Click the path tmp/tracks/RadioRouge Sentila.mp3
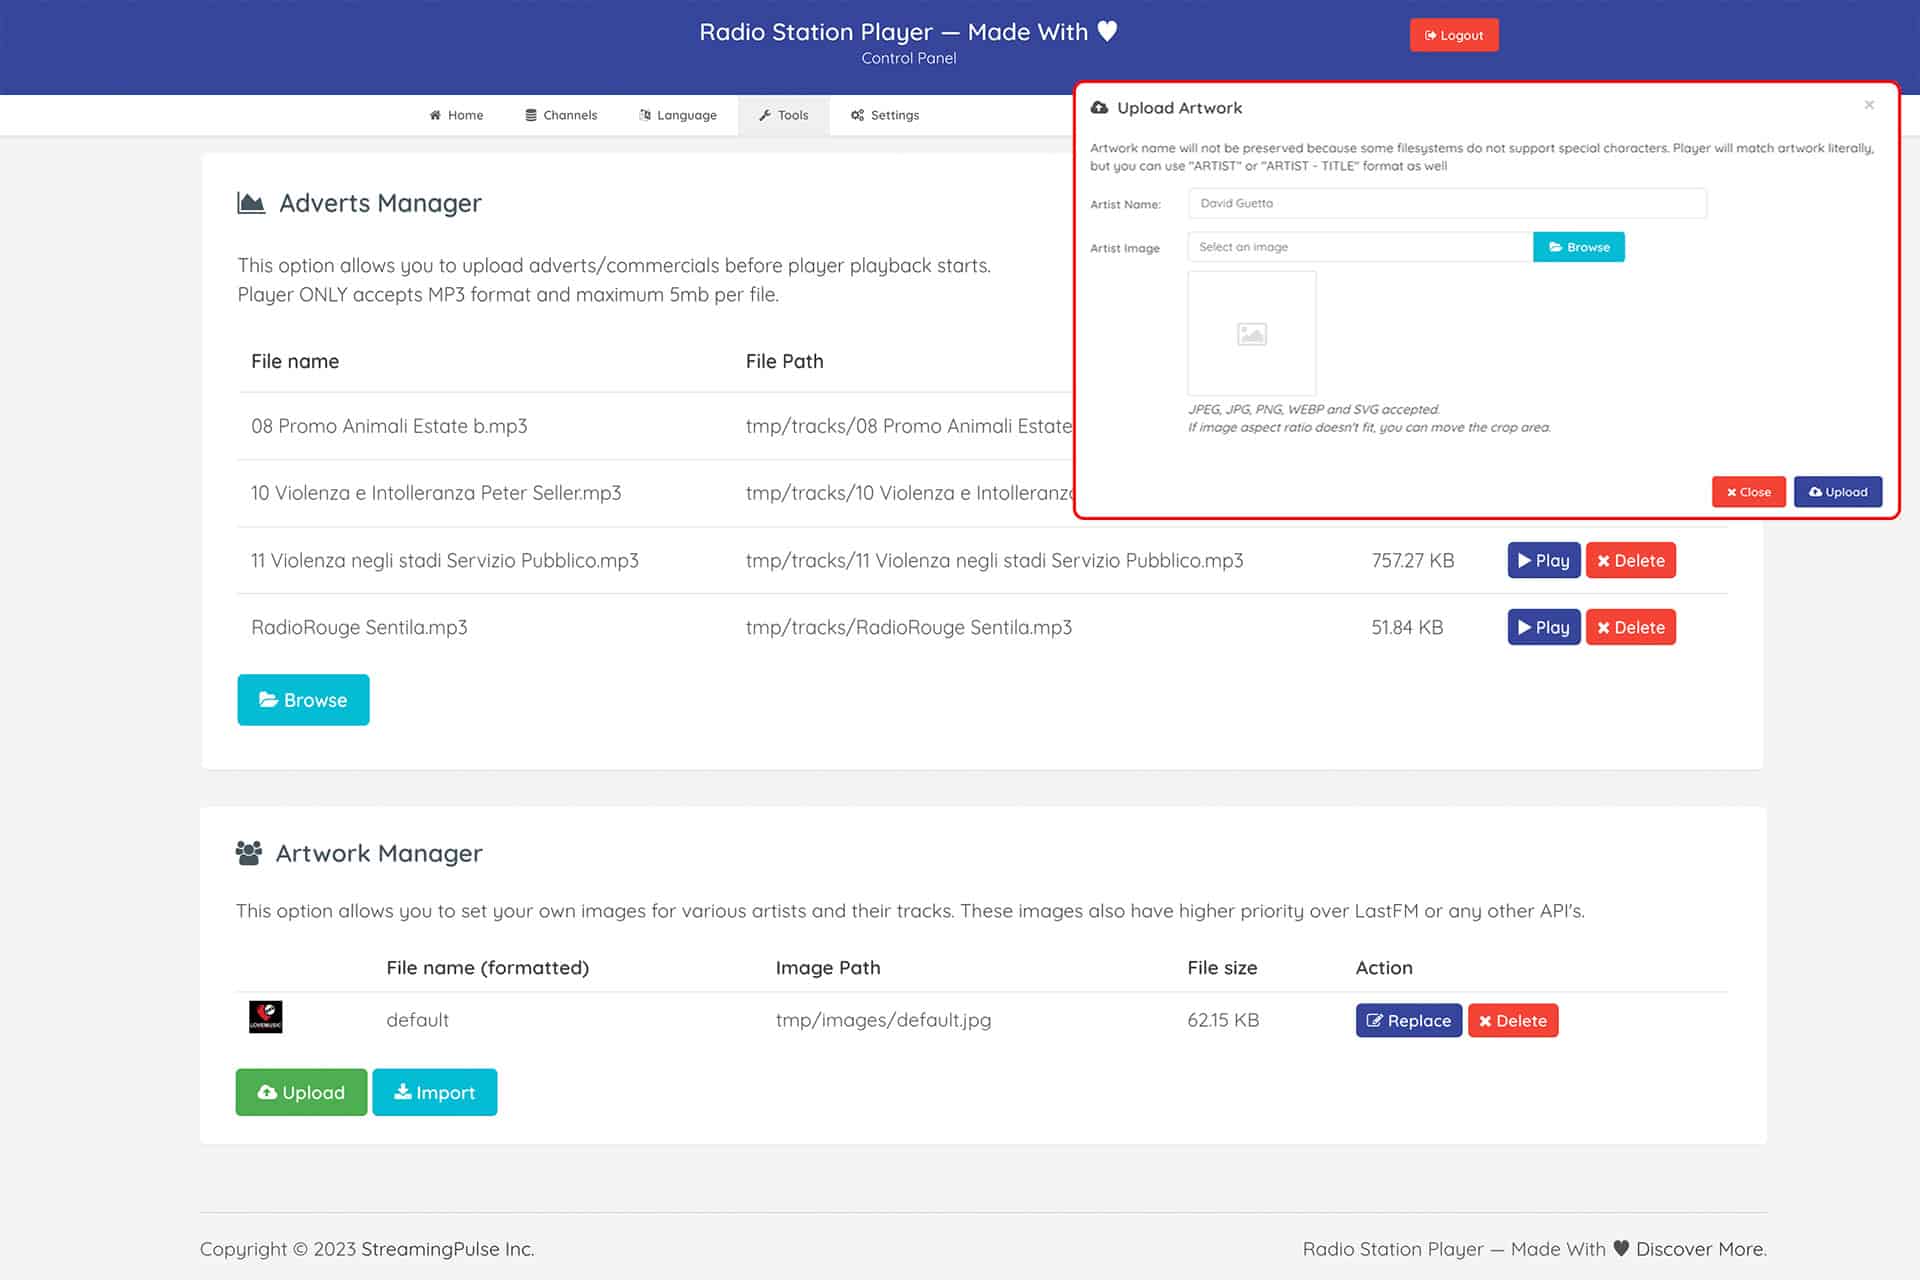 point(909,628)
